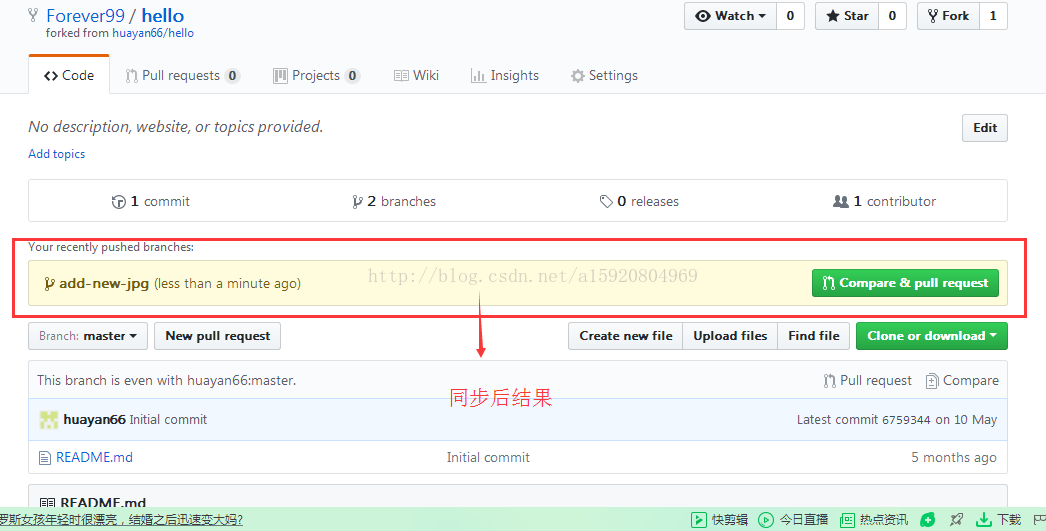Click the rocket accelerator icon in status bar

pos(957,519)
